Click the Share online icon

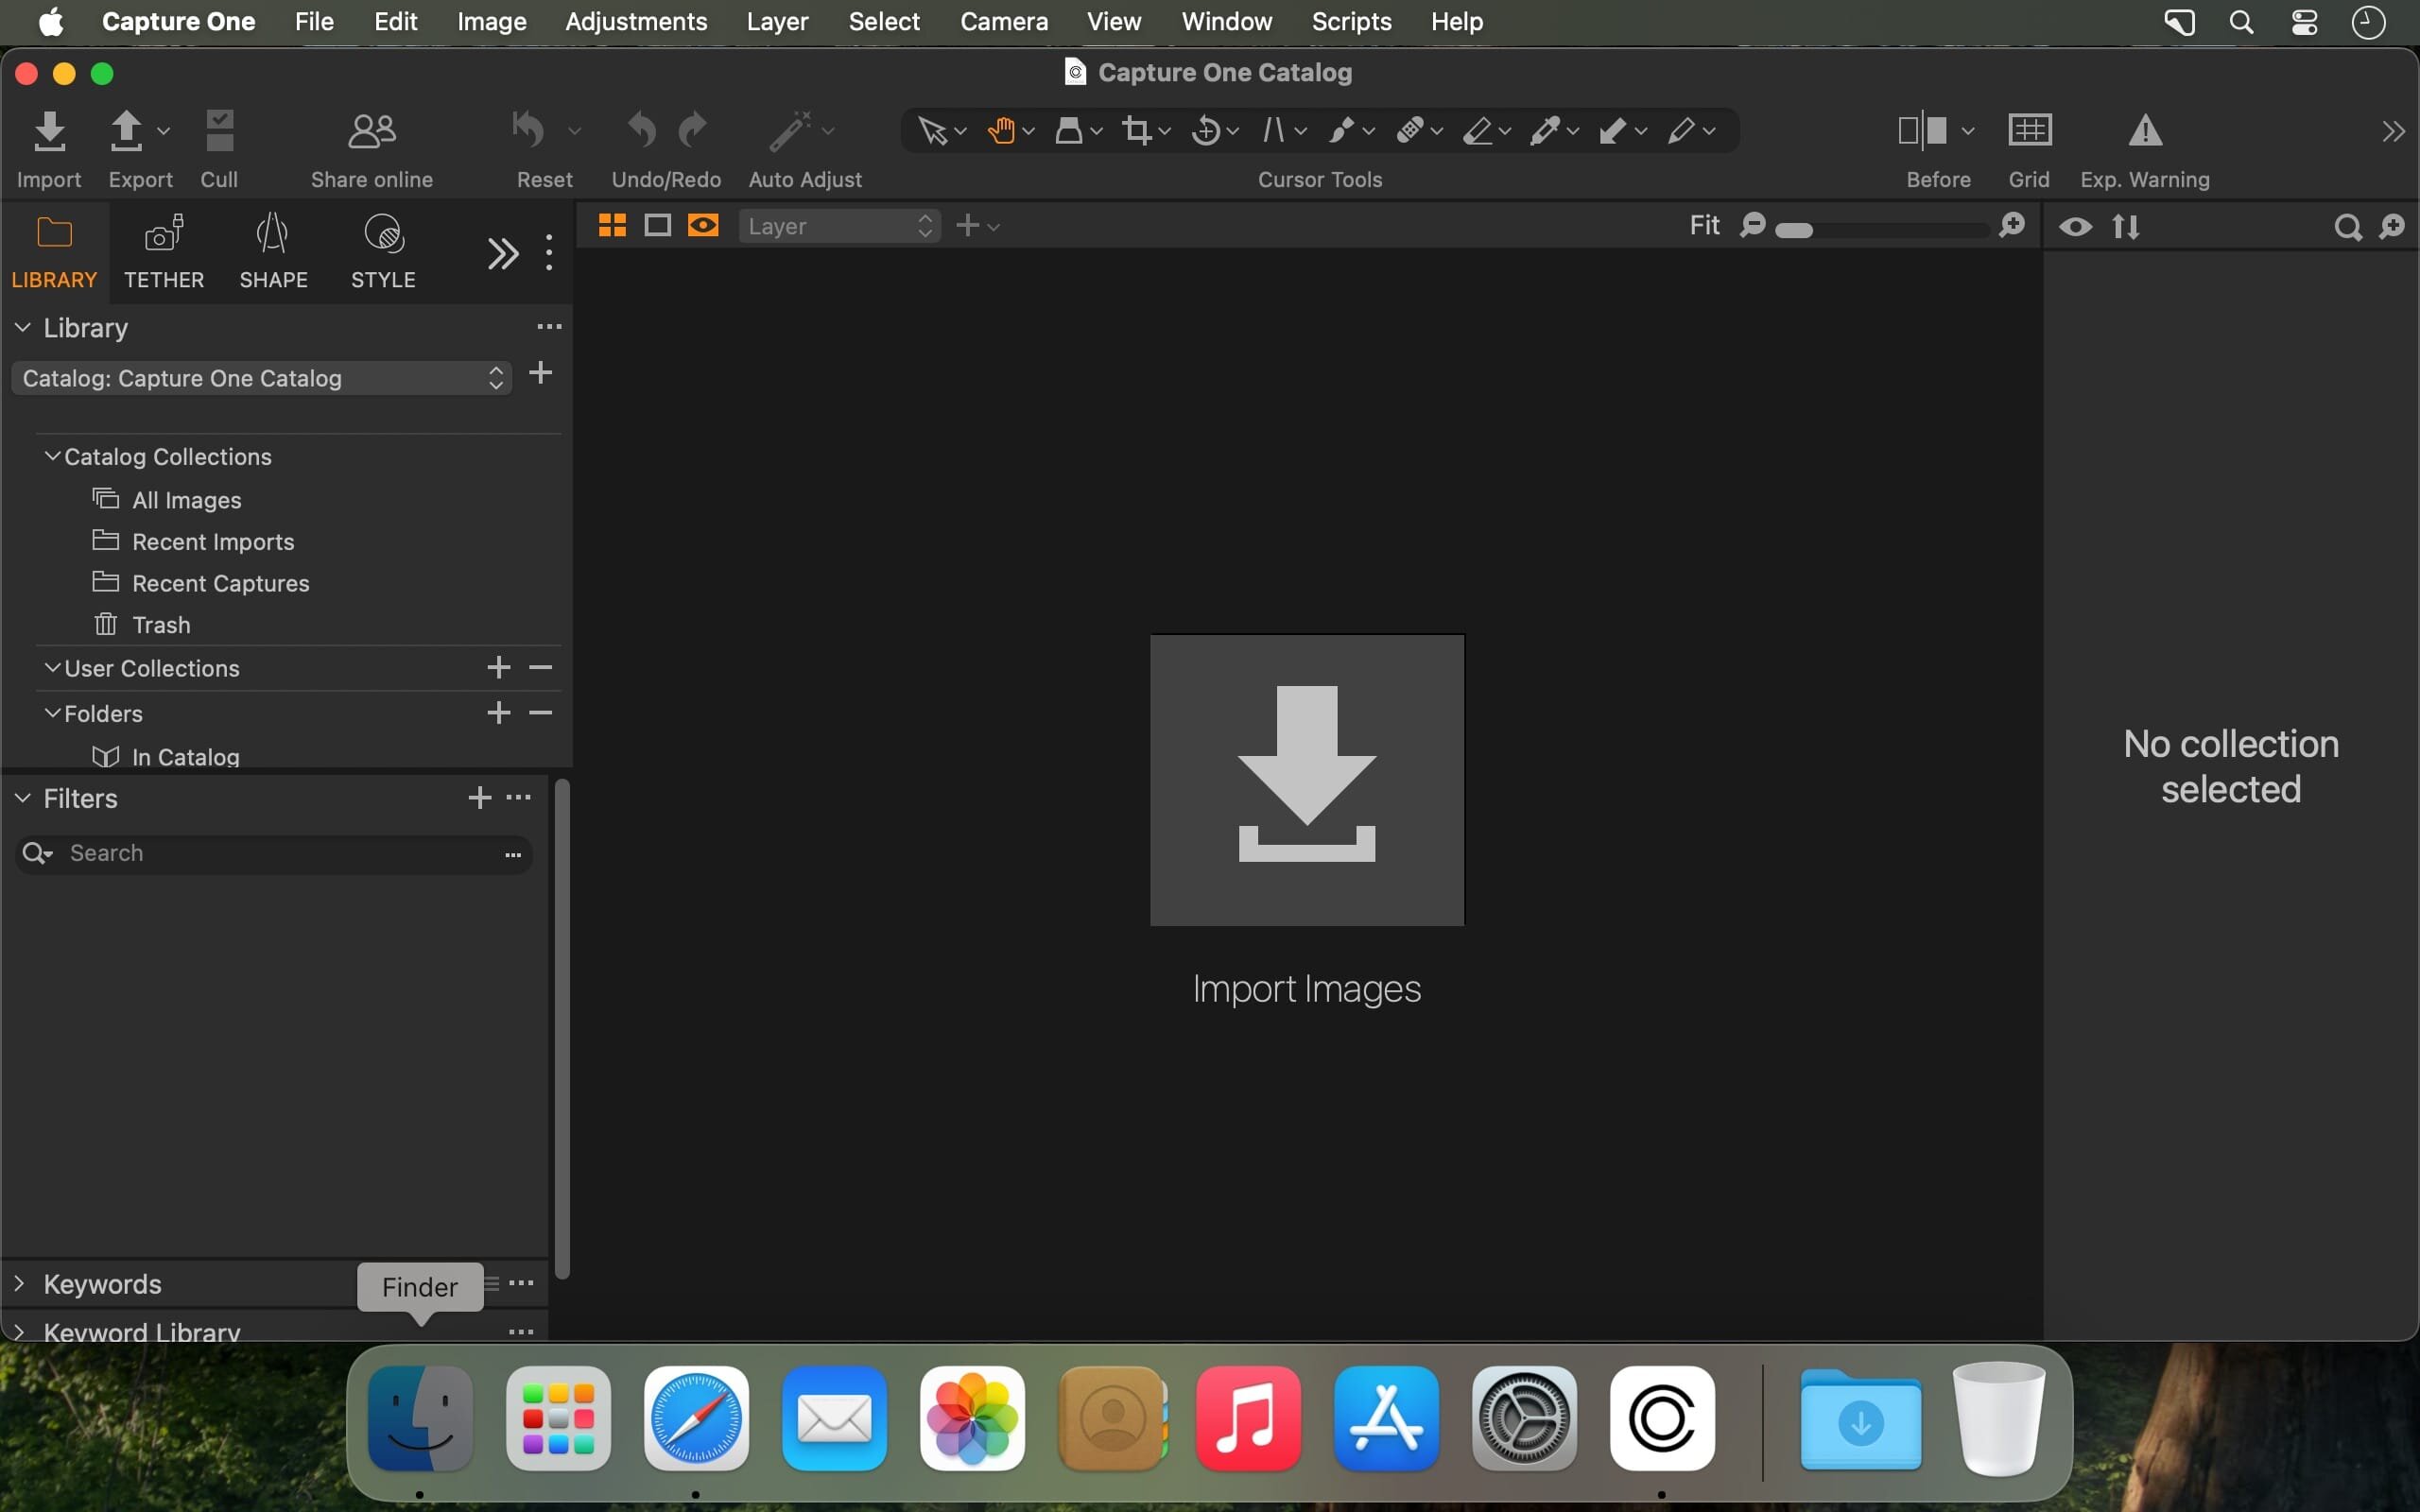pos(371,132)
